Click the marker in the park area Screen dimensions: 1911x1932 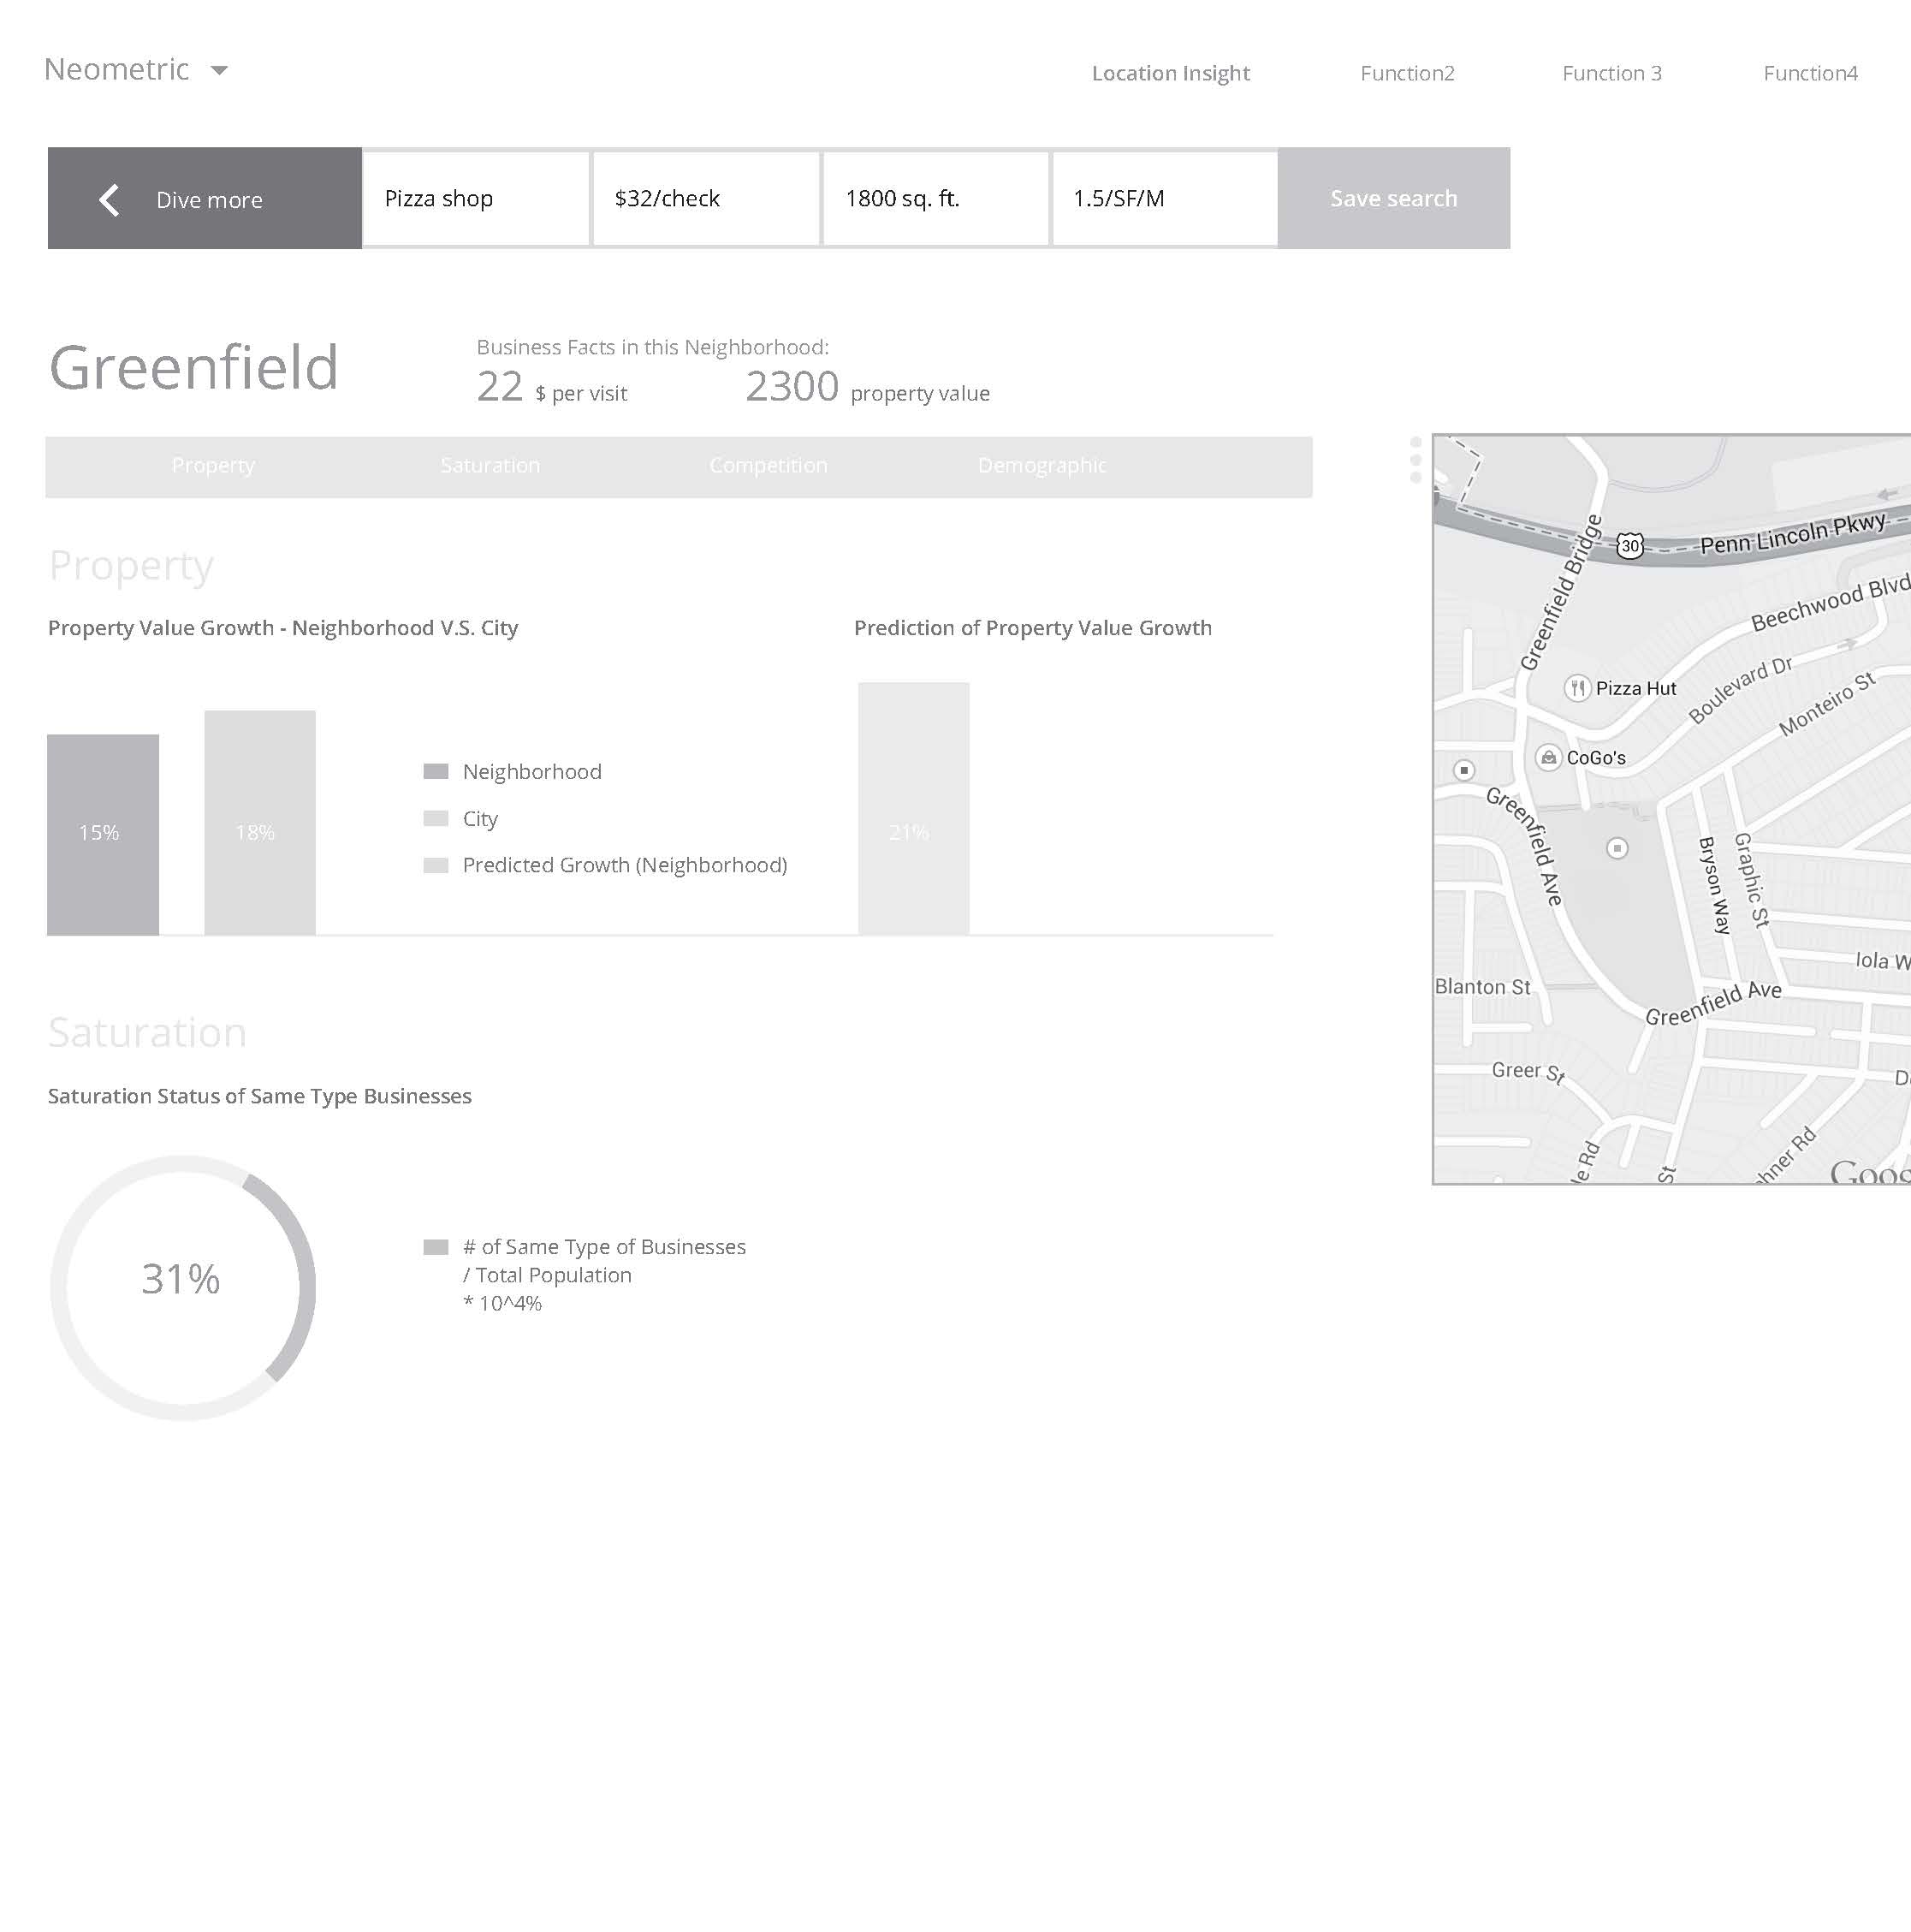tap(1617, 849)
